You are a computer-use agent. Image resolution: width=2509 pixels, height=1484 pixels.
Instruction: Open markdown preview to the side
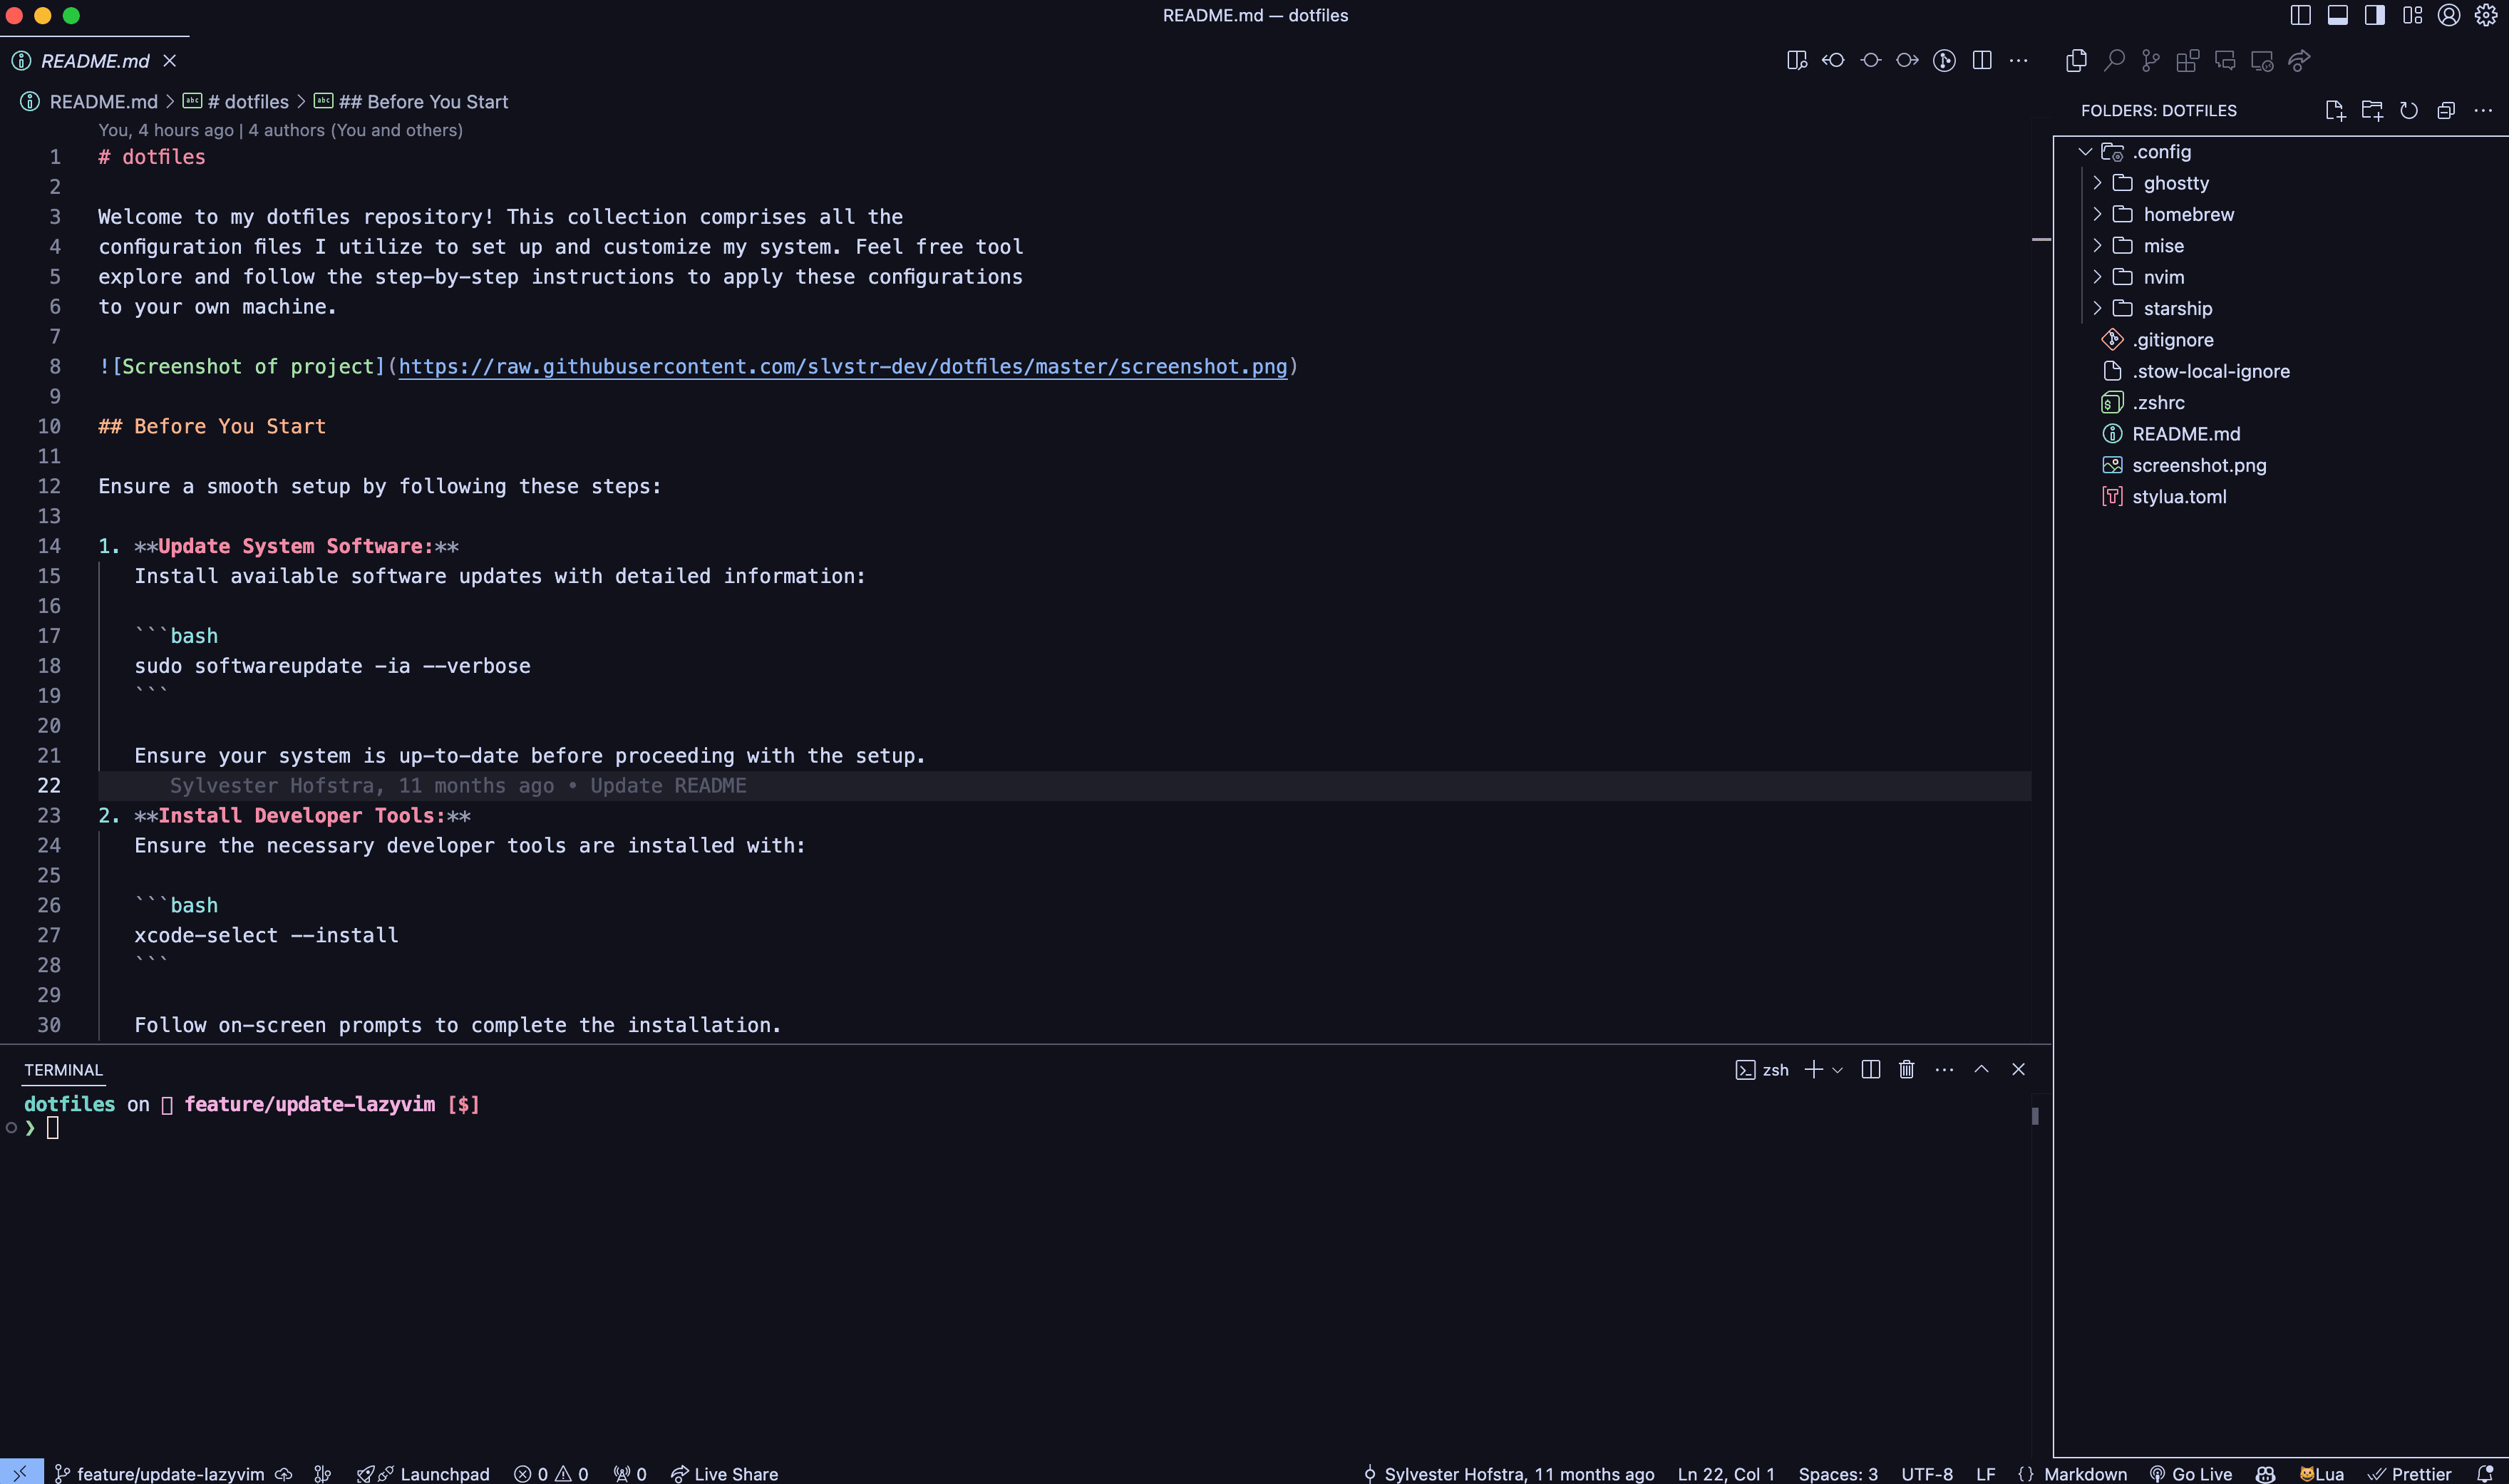point(1796,61)
